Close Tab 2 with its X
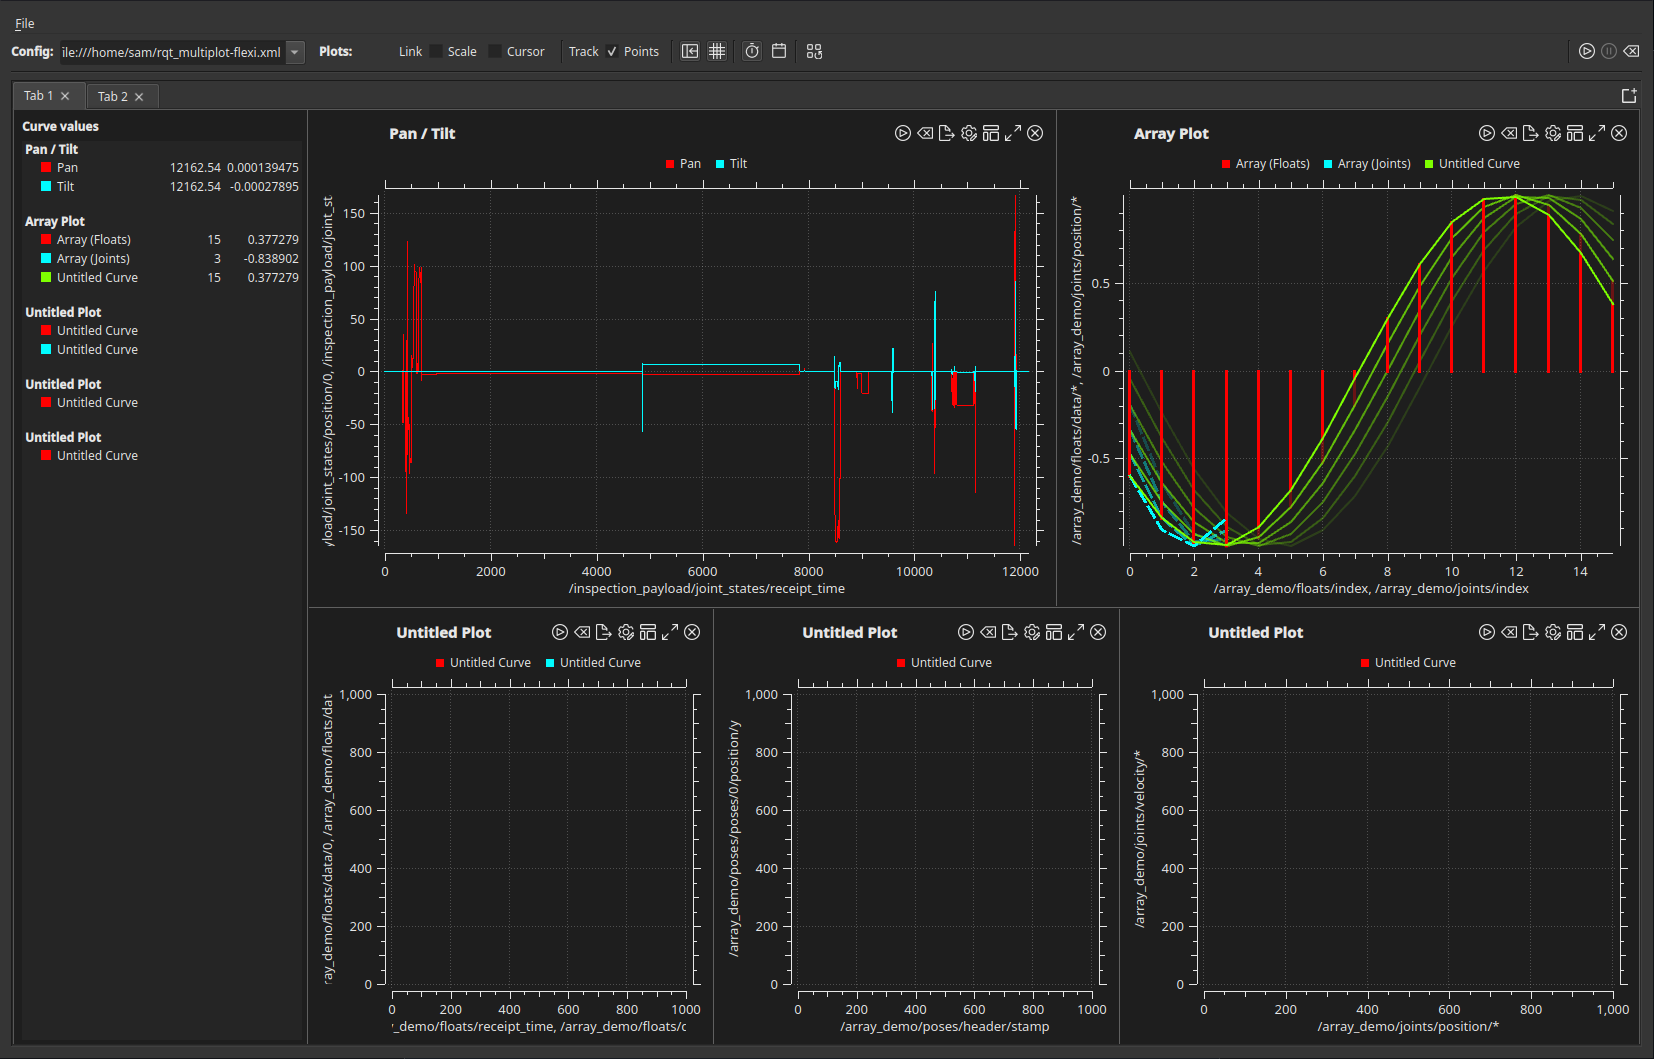The width and height of the screenshot is (1654, 1059). [139, 97]
